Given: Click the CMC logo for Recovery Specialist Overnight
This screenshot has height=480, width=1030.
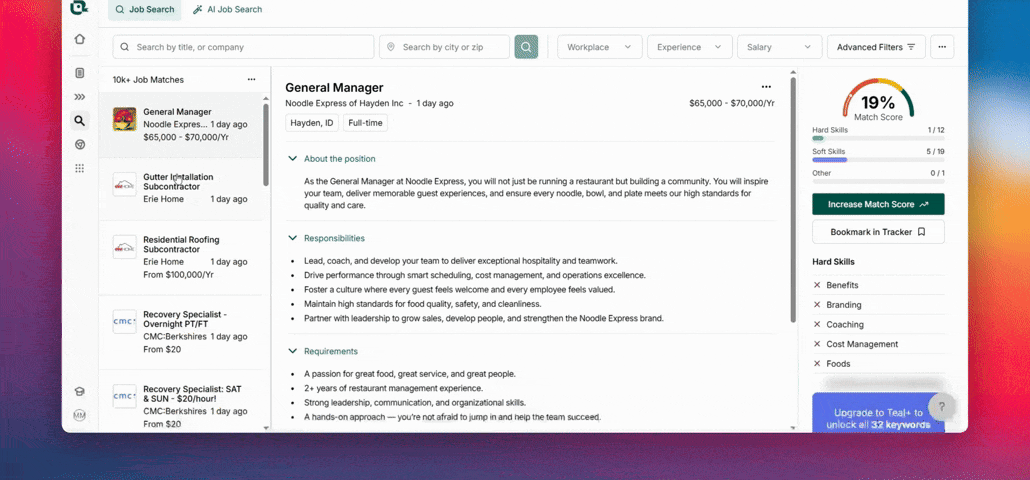Looking at the screenshot, I should [x=125, y=322].
